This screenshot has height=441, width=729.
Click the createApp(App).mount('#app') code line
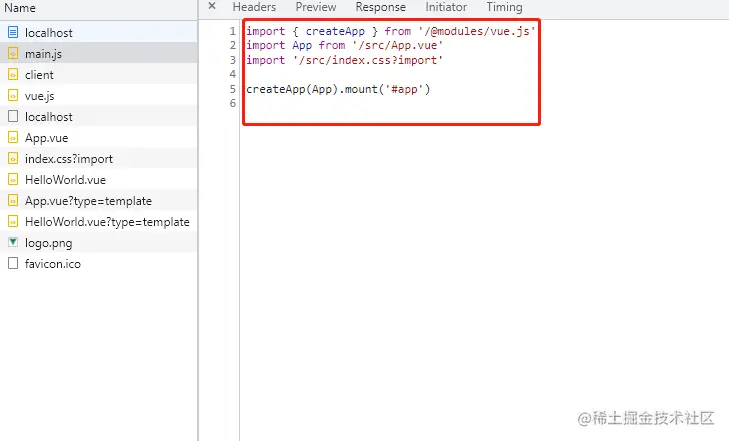338,89
